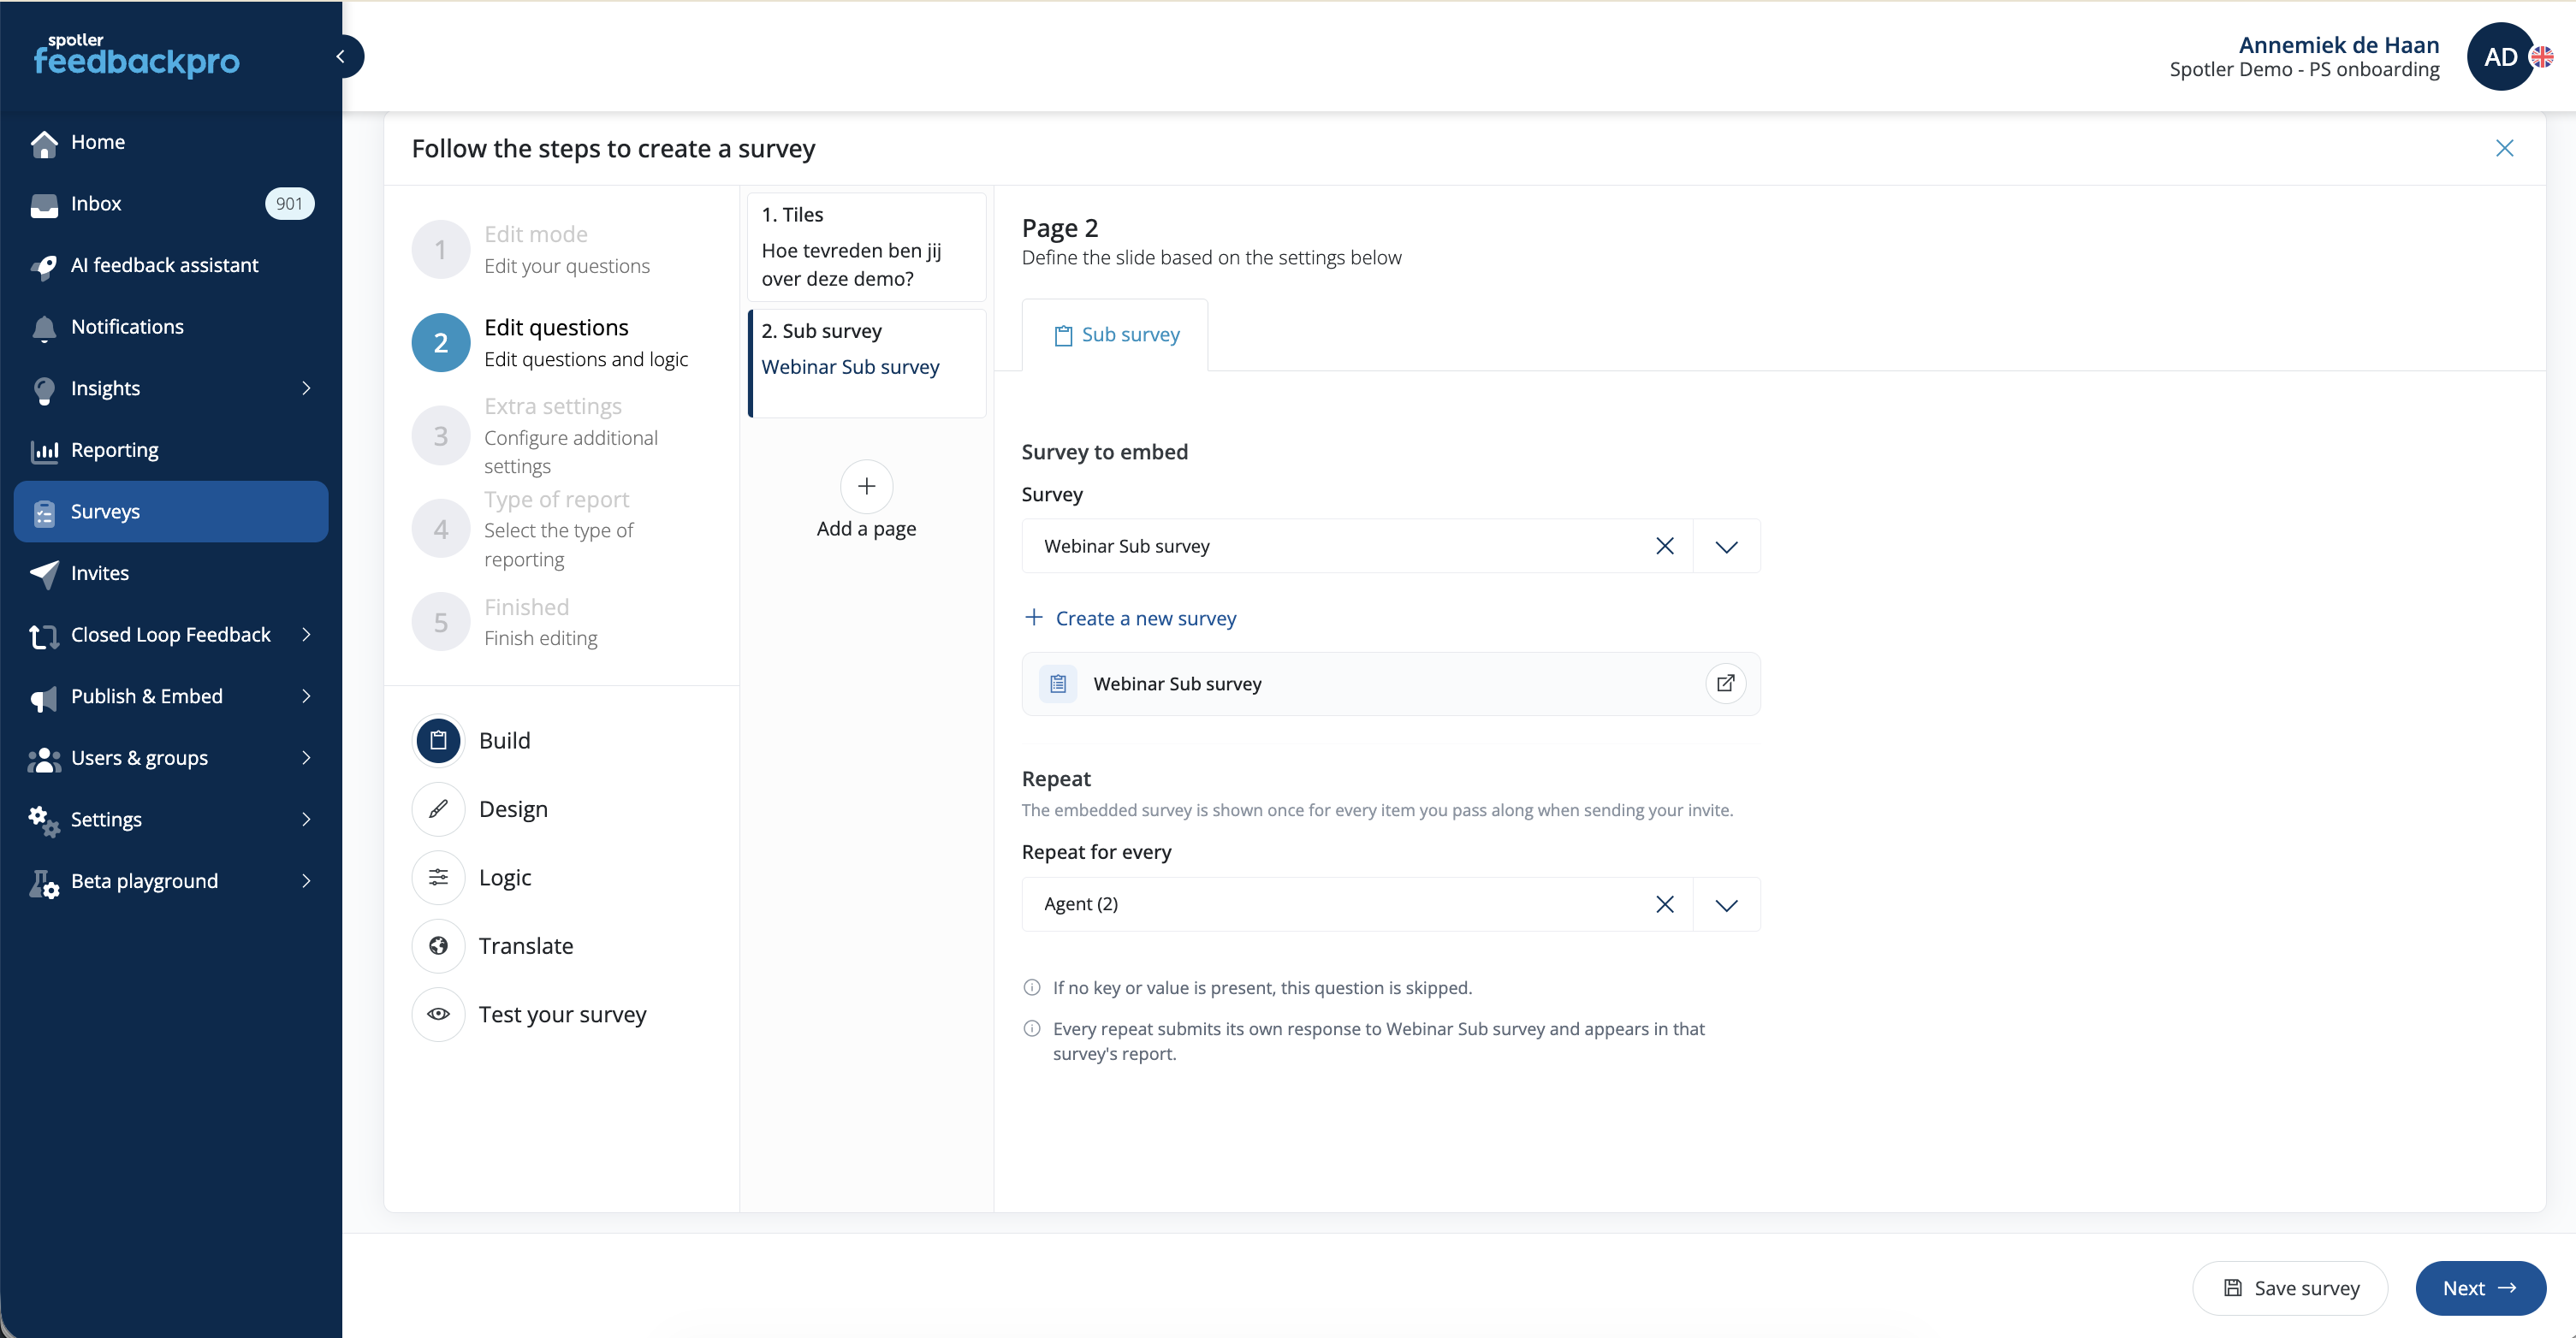Select the Sub survey tab
This screenshot has height=1338, width=2576.
pos(1115,335)
